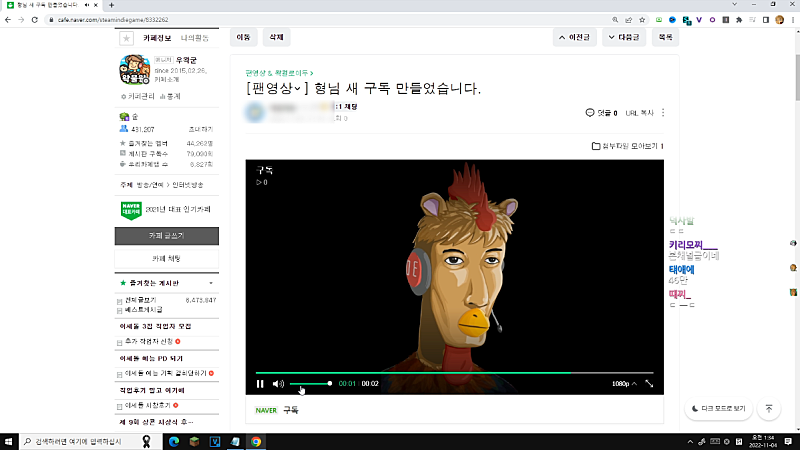Open the 통계 statistics chart link

click(170, 96)
